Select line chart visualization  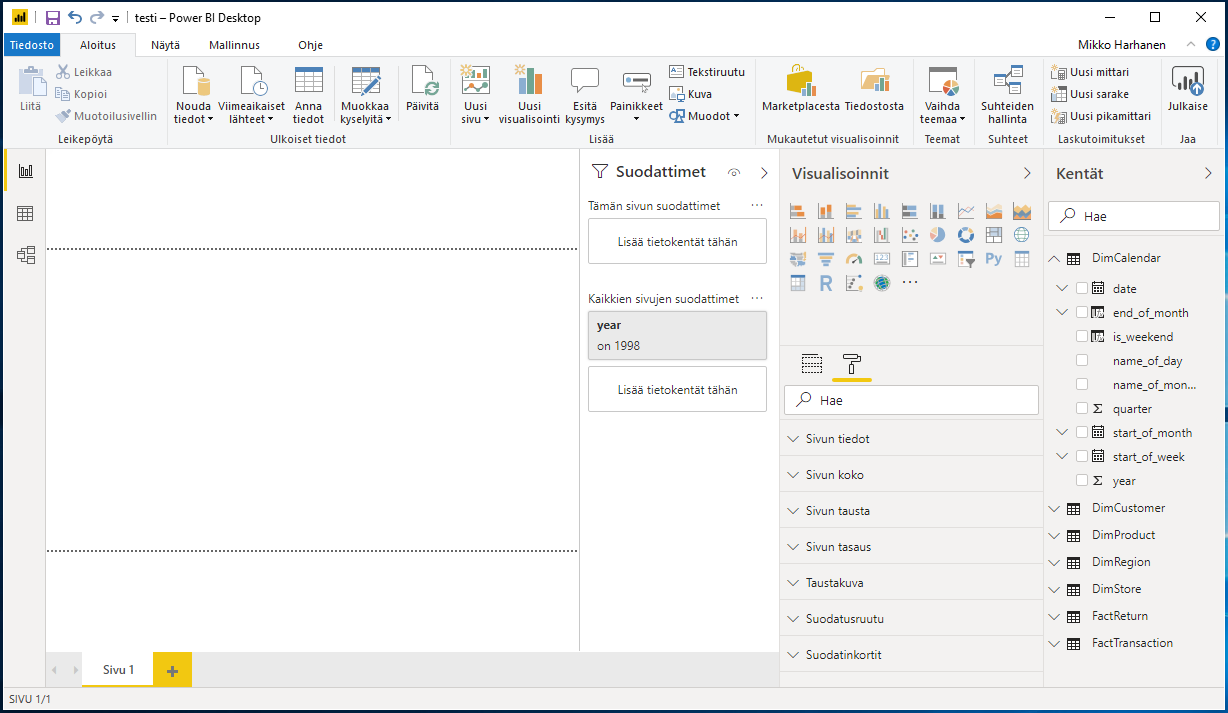tap(966, 211)
